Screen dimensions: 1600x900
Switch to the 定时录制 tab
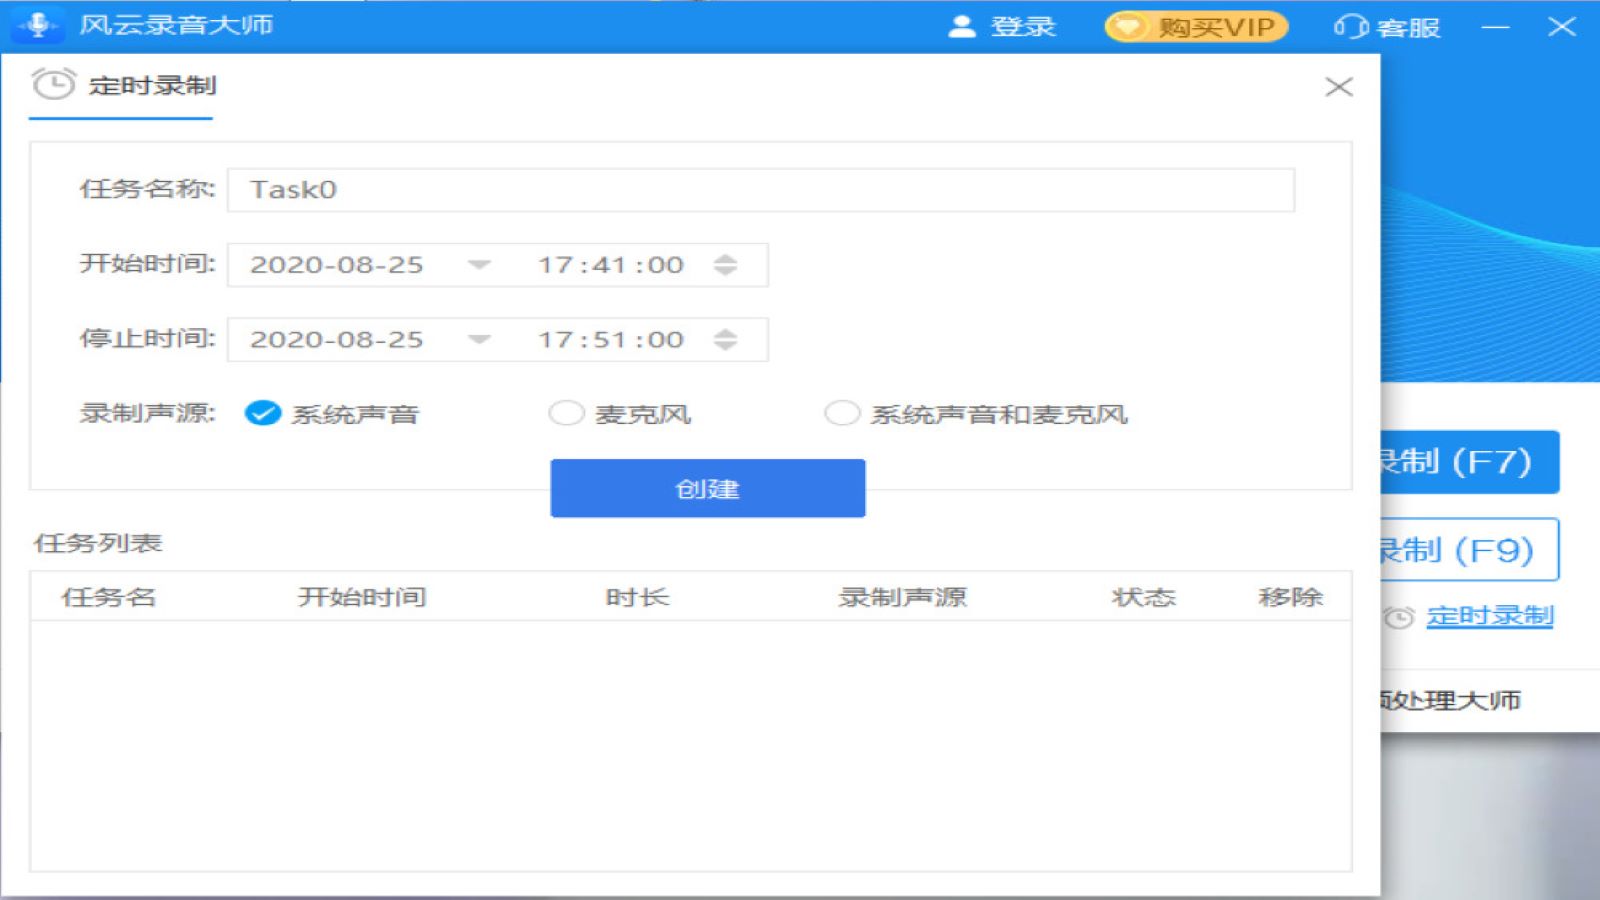pos(150,86)
